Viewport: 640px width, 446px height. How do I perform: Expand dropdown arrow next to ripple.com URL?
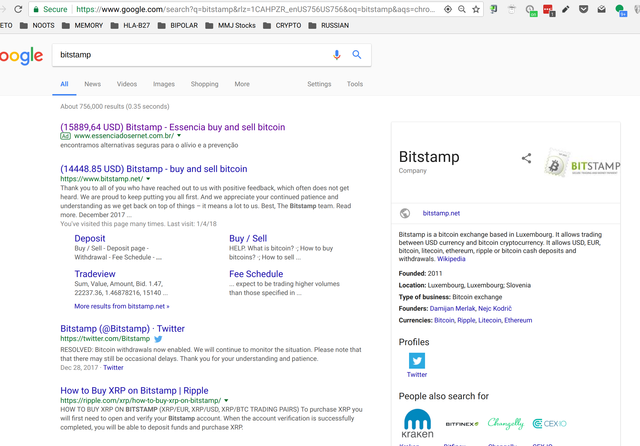[x=226, y=400]
